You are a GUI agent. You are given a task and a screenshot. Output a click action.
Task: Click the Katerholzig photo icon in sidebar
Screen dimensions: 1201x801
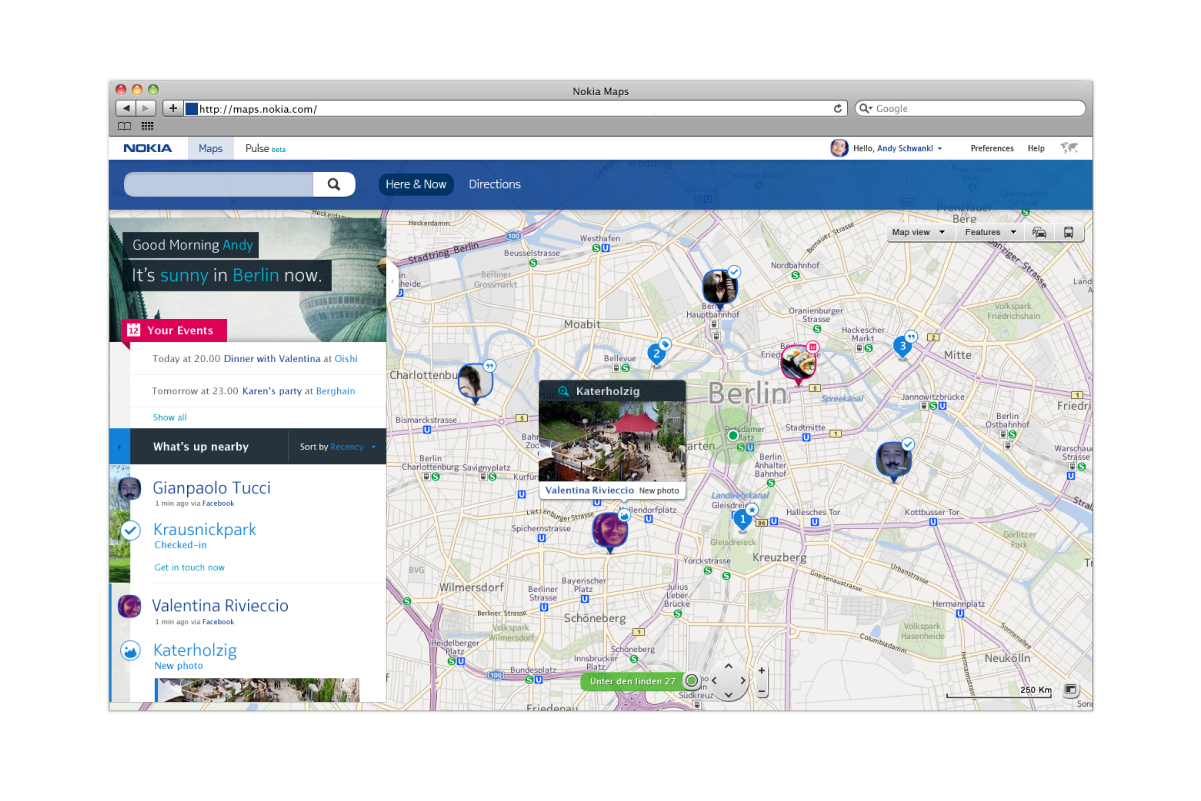130,651
